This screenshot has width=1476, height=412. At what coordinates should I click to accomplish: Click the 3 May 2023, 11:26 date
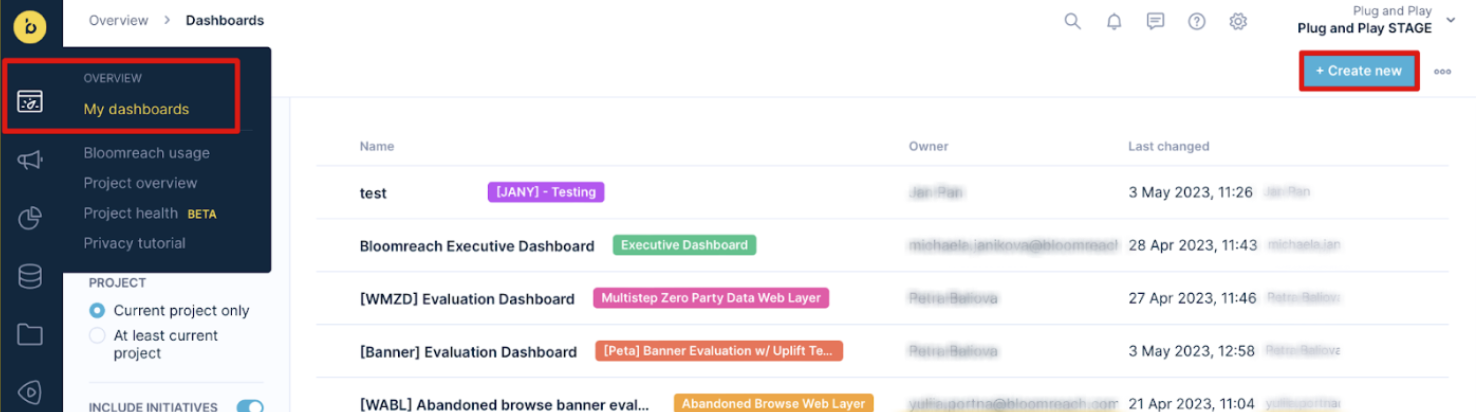1190,192
